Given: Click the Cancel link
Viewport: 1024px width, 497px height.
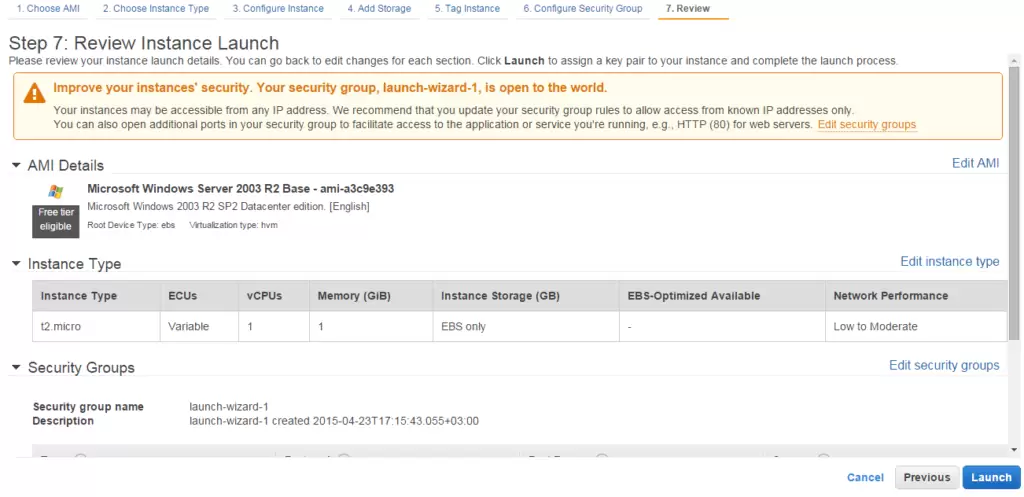Looking at the screenshot, I should (865, 477).
